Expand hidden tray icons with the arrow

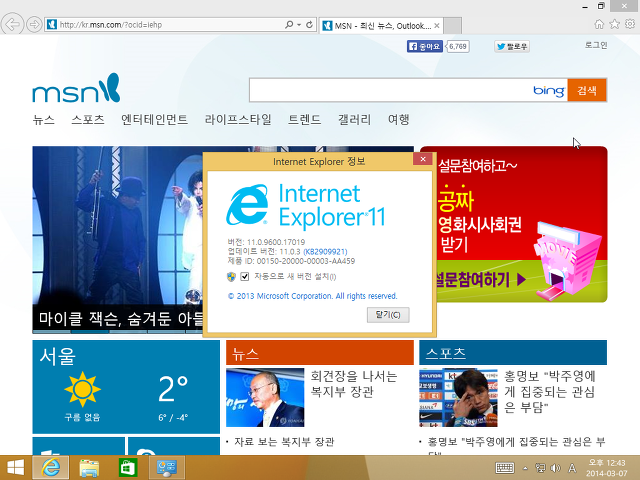coord(525,468)
